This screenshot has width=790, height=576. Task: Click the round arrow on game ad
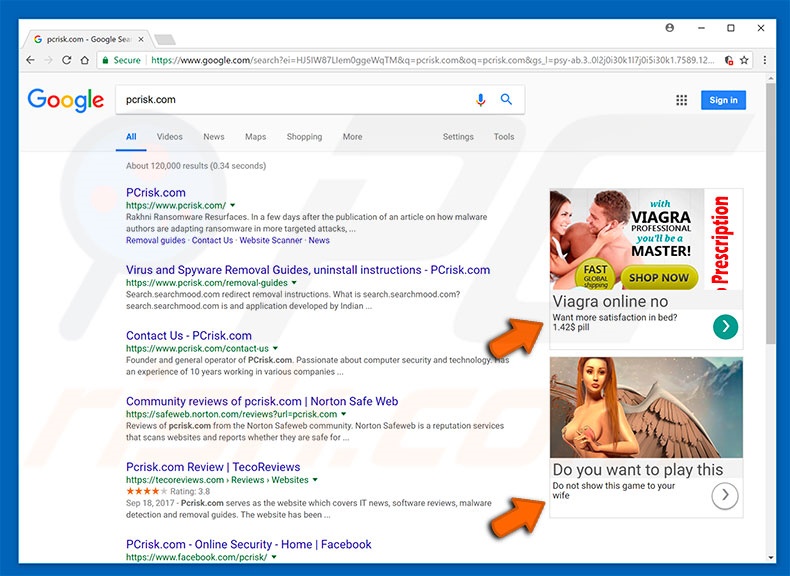point(725,495)
